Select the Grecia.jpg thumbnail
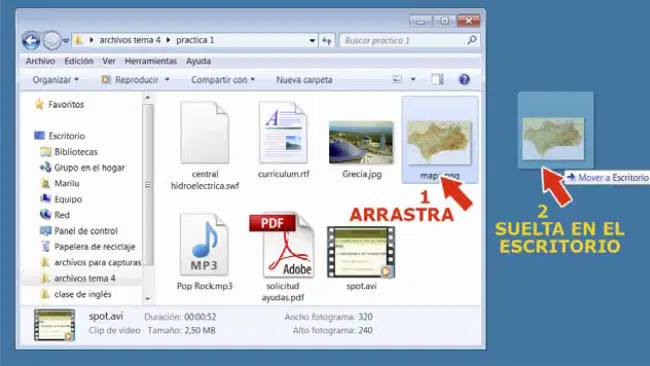The image size is (650, 366). pyautogui.click(x=361, y=142)
